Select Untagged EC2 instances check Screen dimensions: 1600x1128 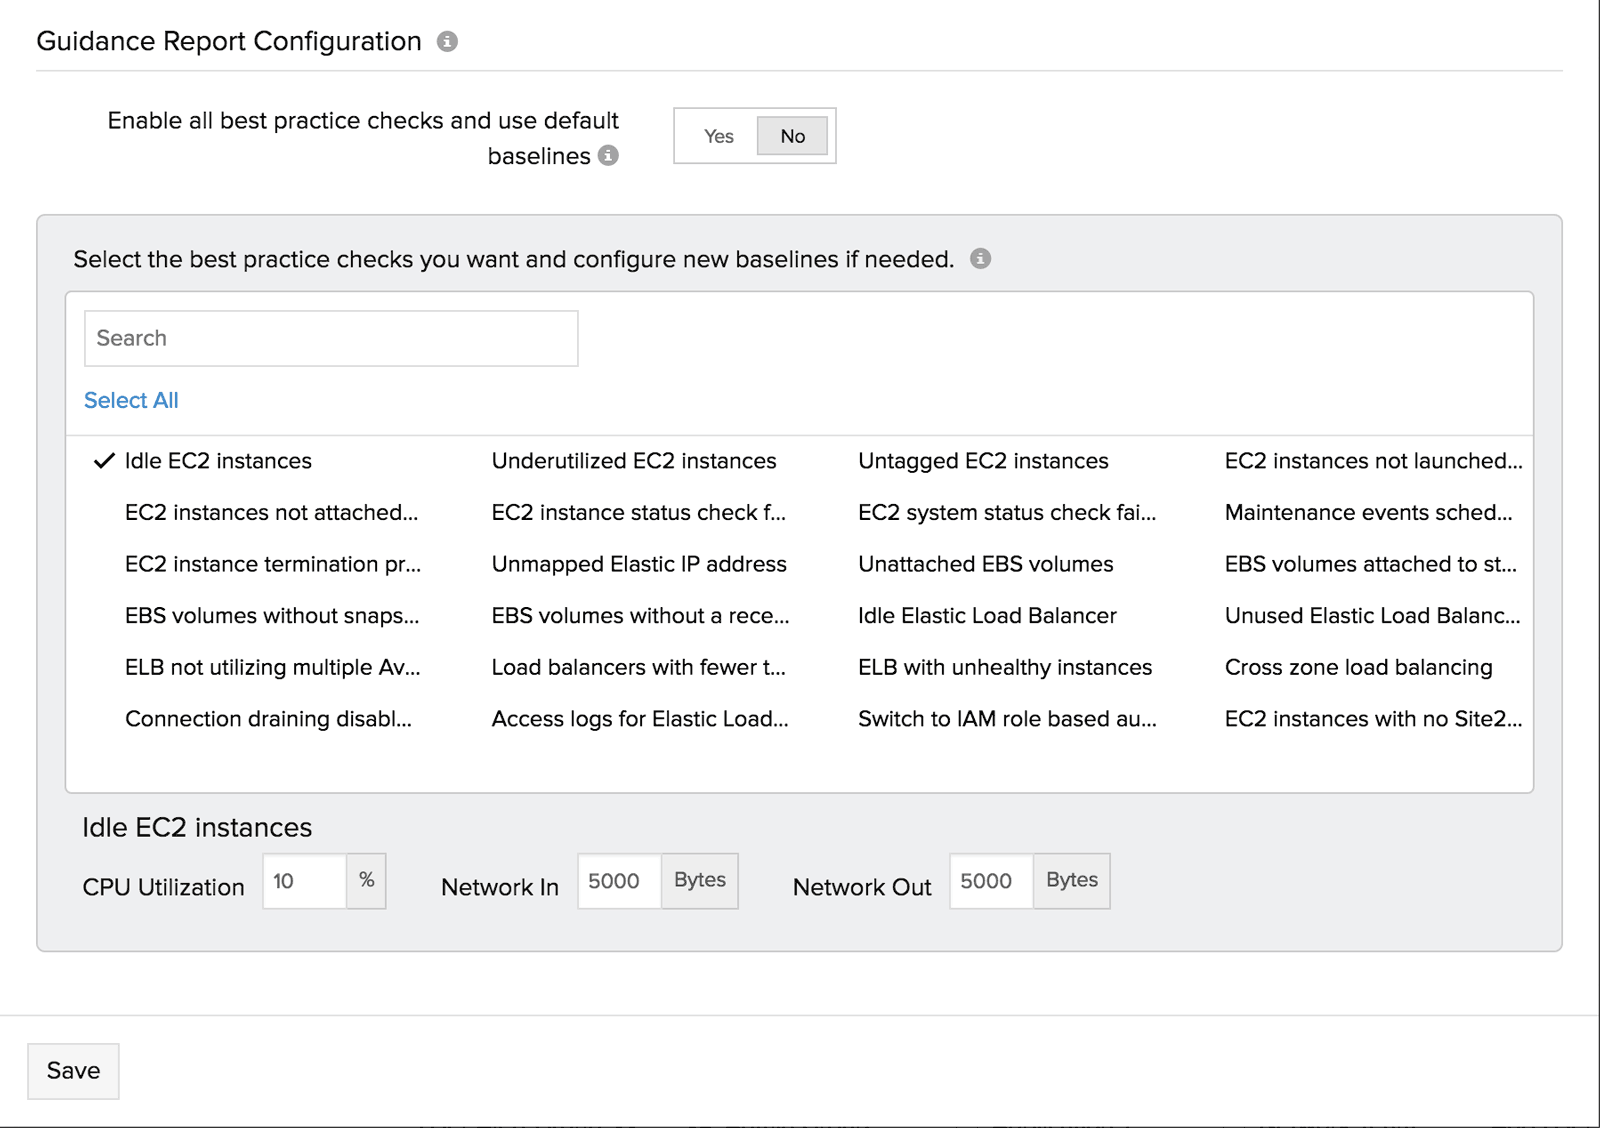click(983, 461)
